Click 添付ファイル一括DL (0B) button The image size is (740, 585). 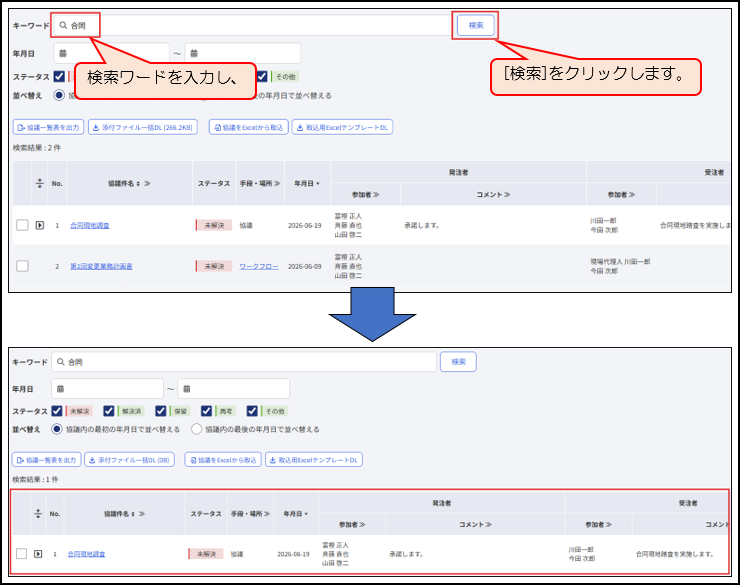(x=129, y=460)
